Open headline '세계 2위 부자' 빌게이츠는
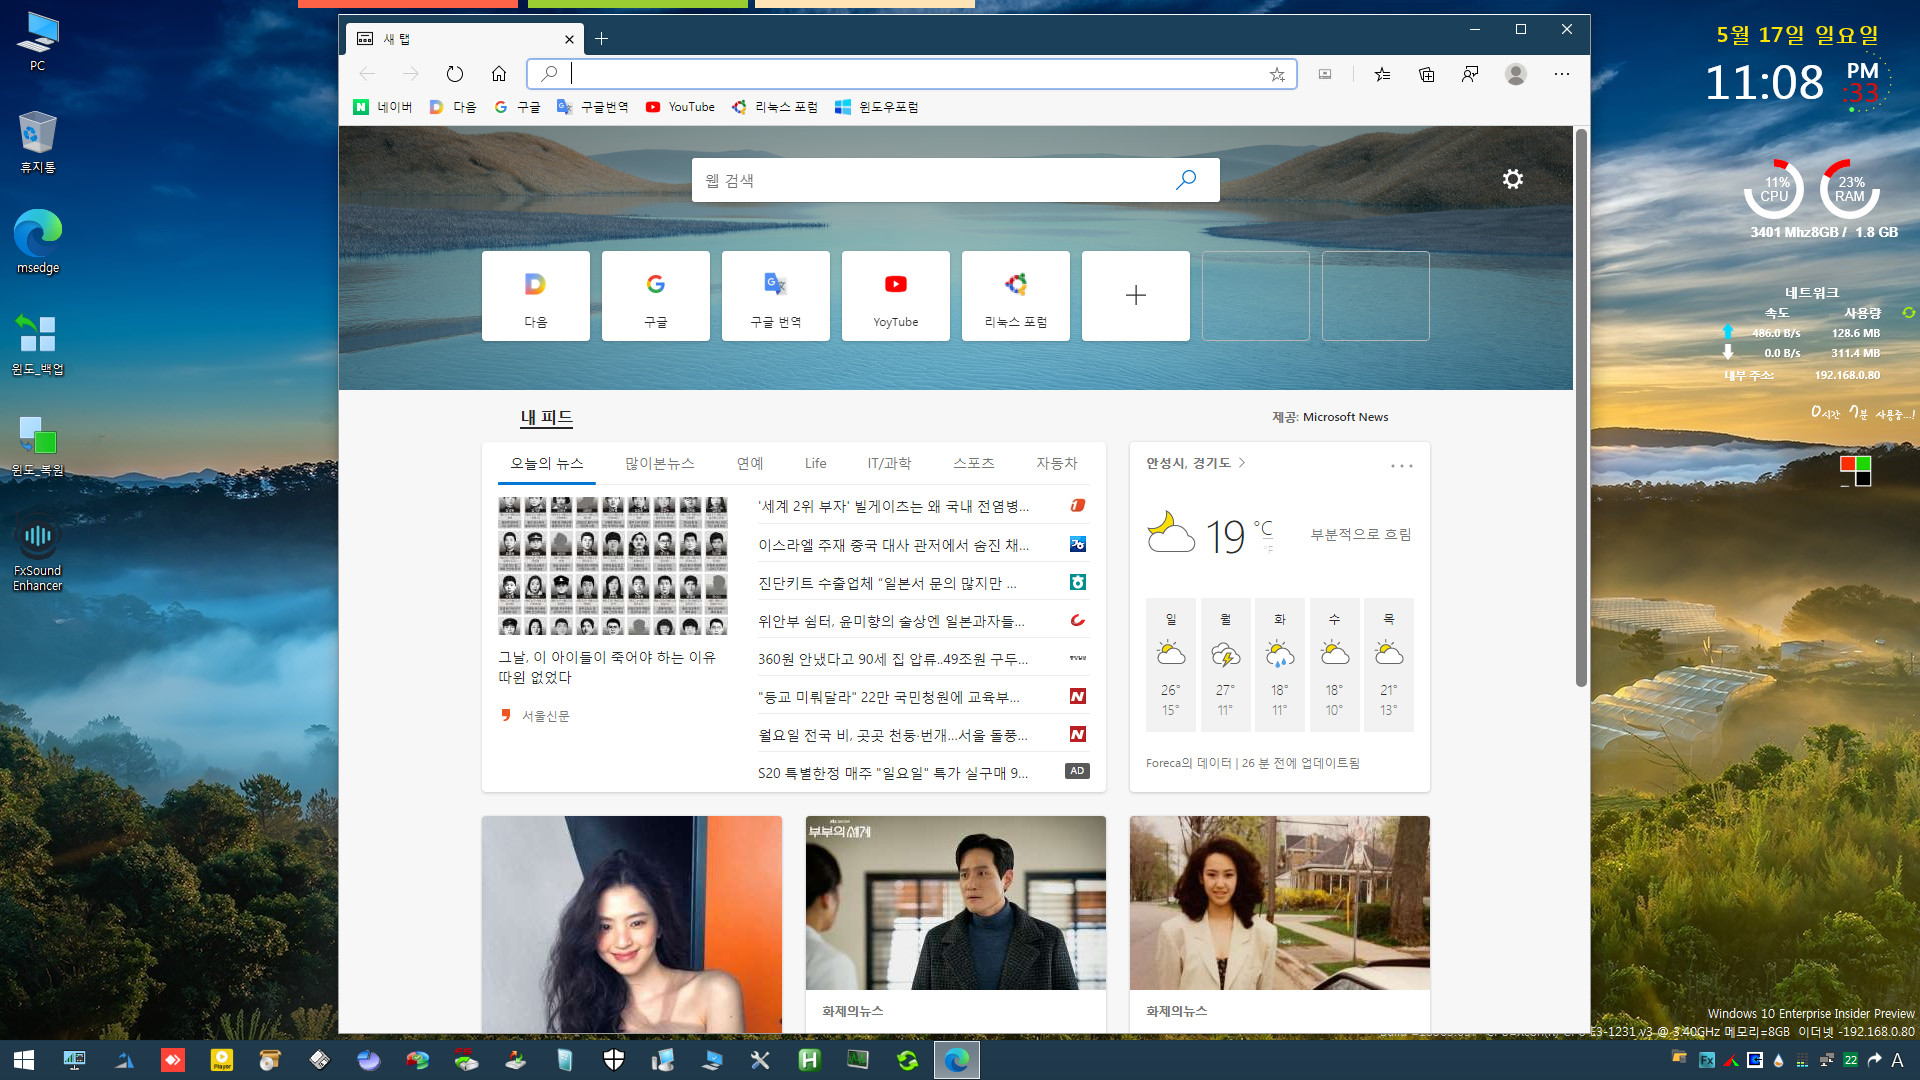The width and height of the screenshot is (1920, 1080). [893, 506]
